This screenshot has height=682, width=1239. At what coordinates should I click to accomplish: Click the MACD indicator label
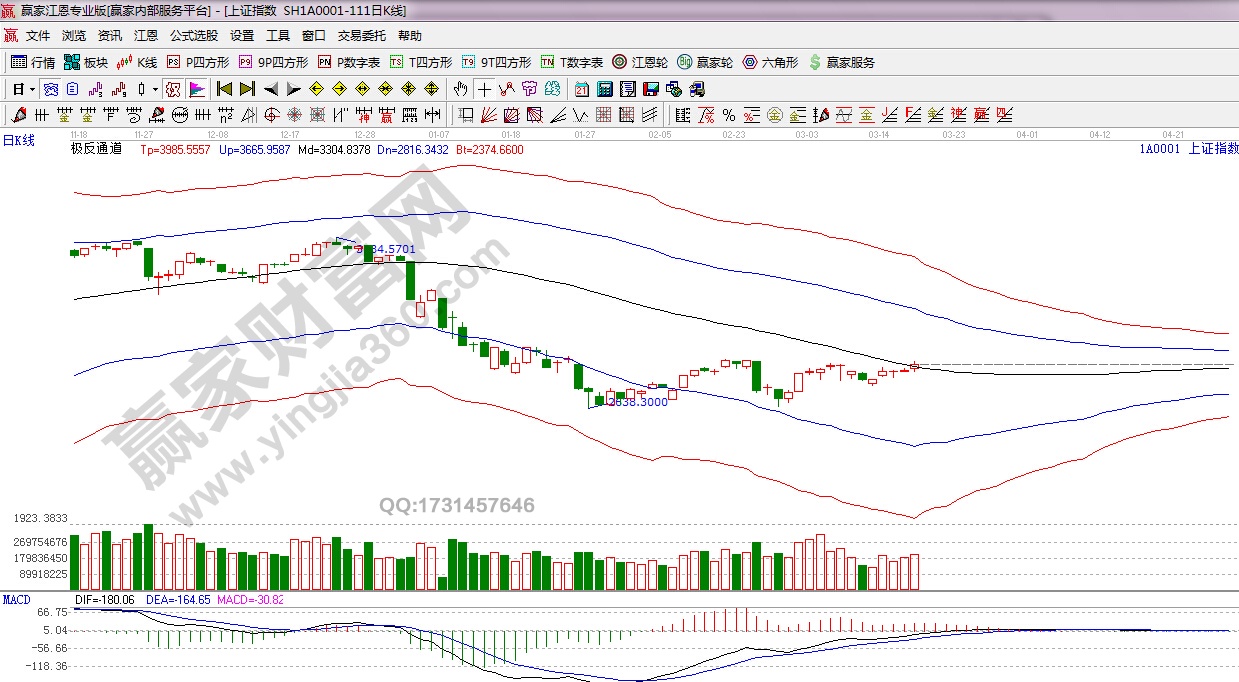point(16,600)
